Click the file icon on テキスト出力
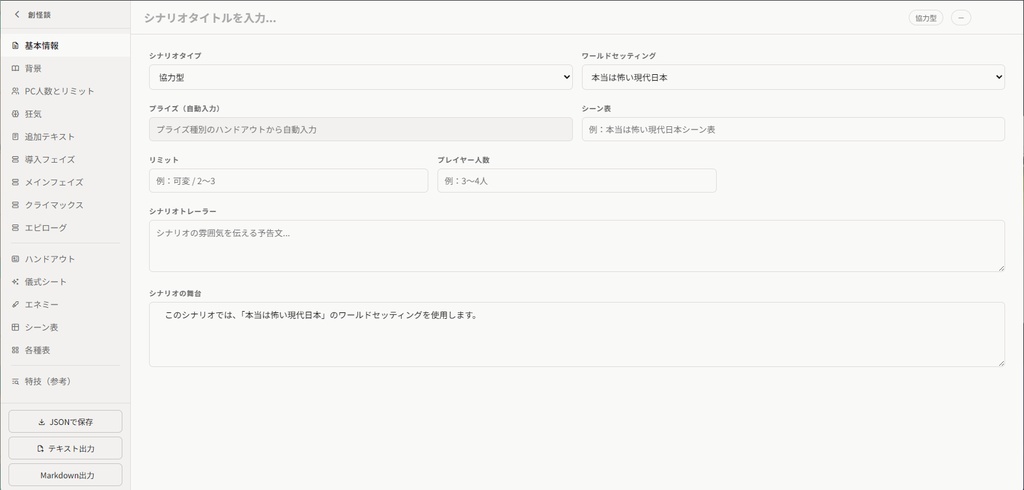Screen dimensions: 1024x490 tap(40, 449)
